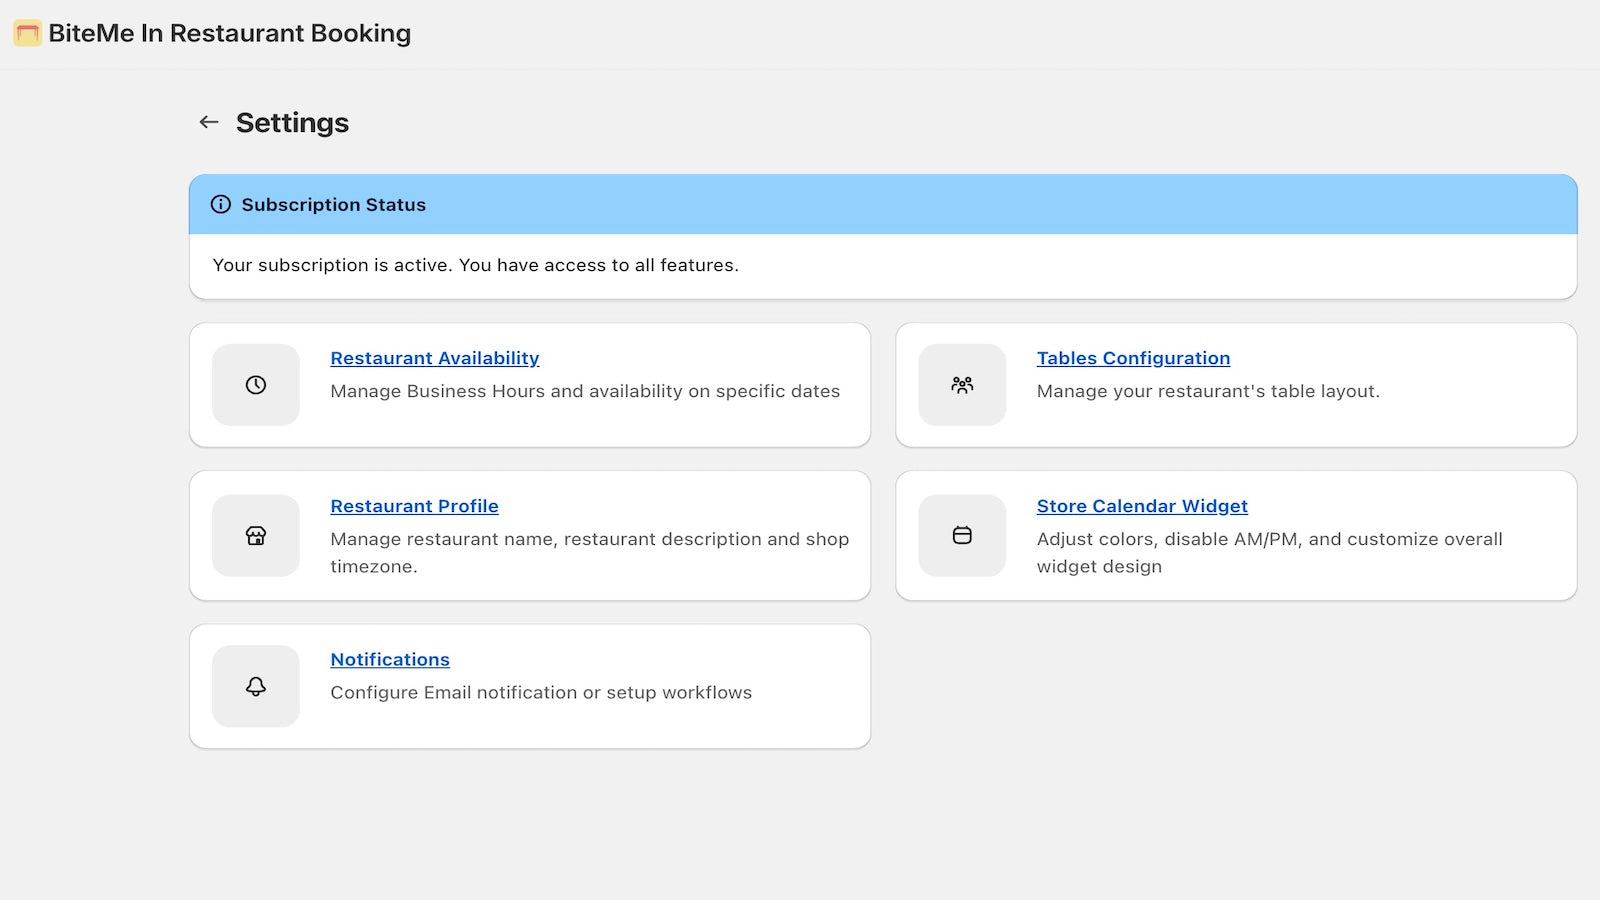
Task: Click 'Configure Email notification or setup workflows' text
Action: point(541,692)
